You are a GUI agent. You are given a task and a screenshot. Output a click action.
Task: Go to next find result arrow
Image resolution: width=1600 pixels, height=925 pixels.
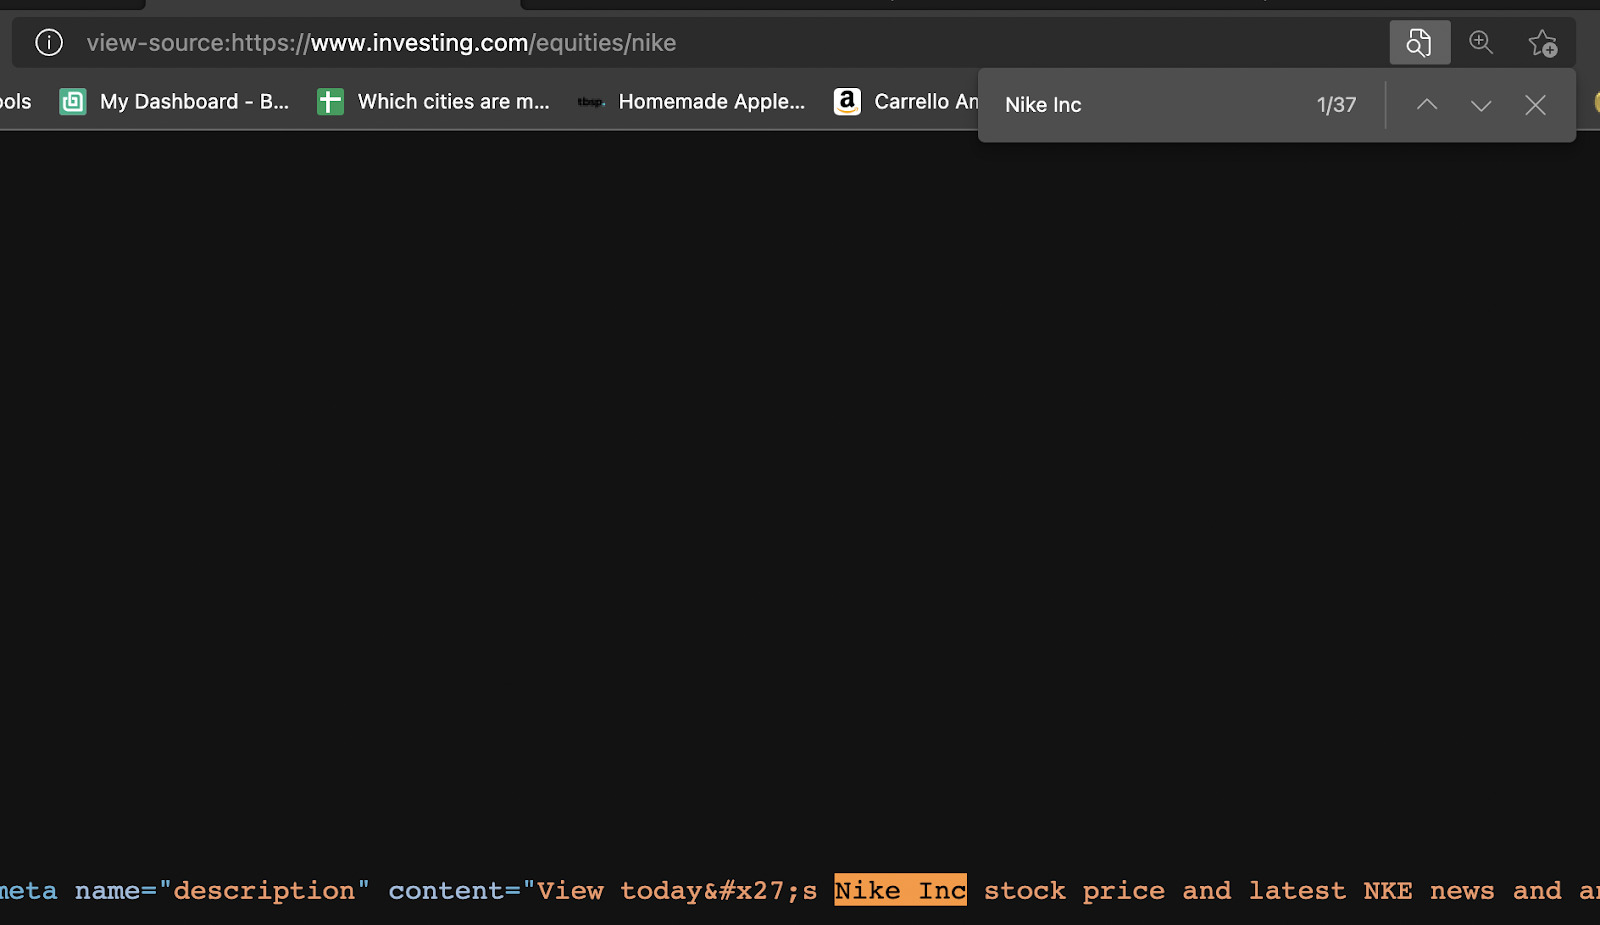tap(1481, 105)
